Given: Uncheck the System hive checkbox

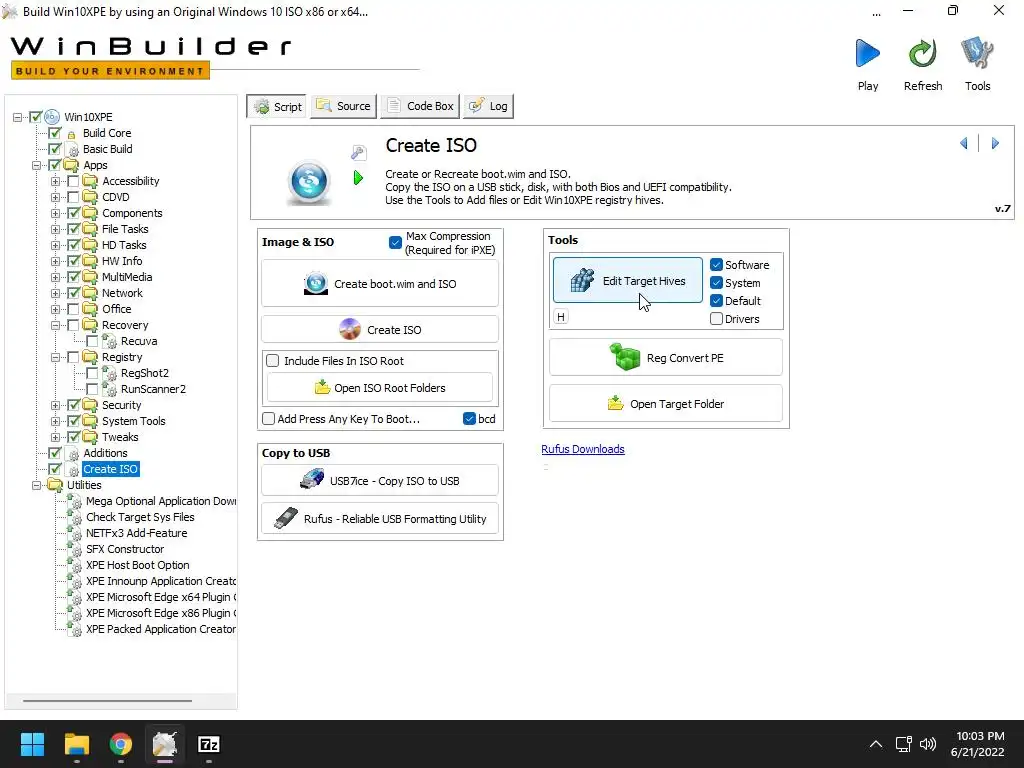Looking at the screenshot, I should [x=716, y=283].
